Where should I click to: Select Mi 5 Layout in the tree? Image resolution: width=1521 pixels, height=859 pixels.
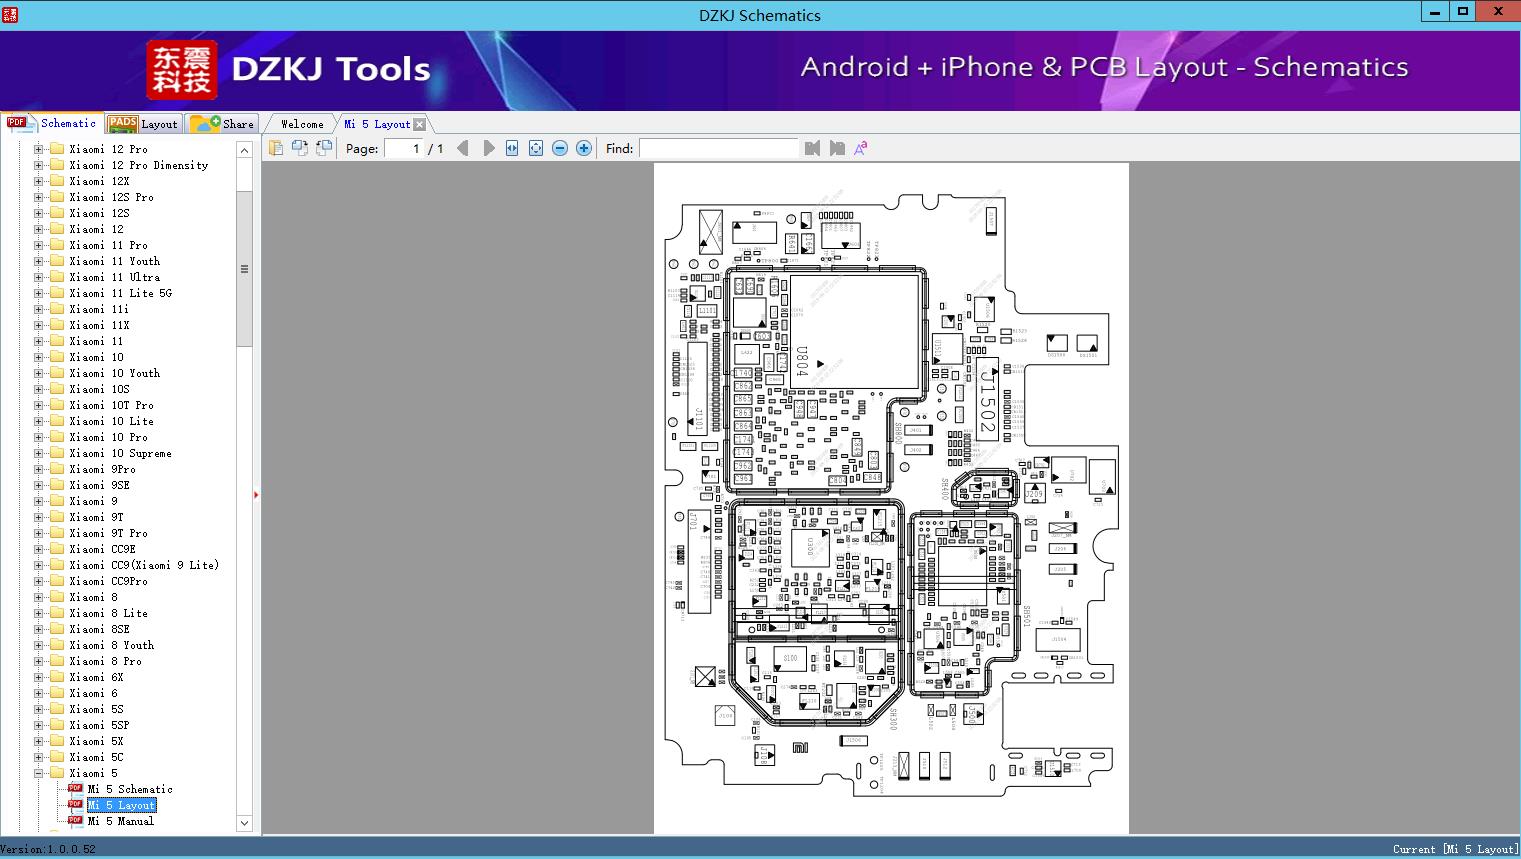pyautogui.click(x=121, y=805)
